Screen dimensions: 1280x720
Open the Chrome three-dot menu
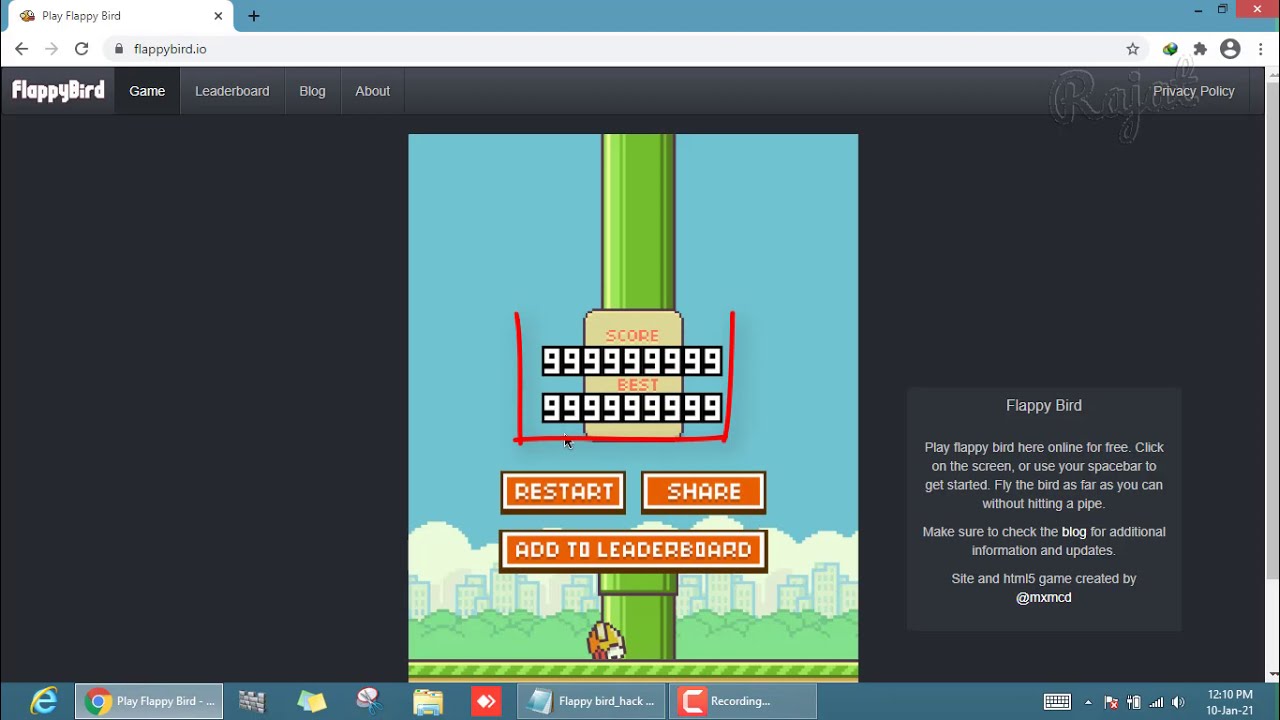pyautogui.click(x=1260, y=49)
